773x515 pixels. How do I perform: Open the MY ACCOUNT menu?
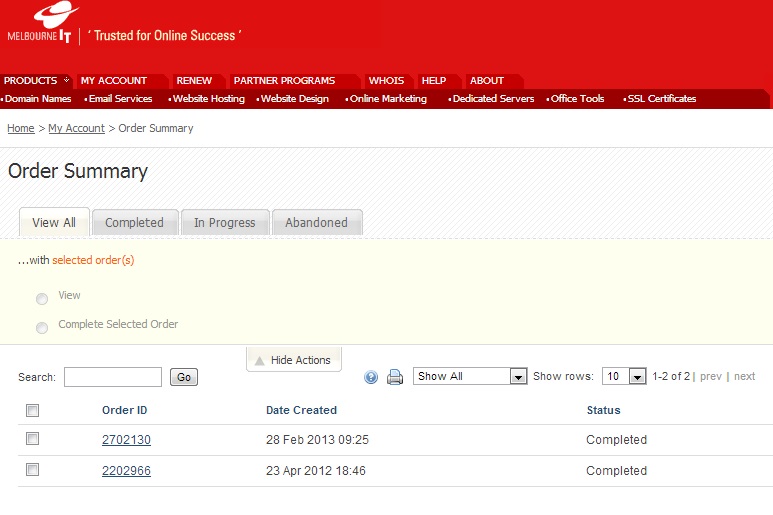[x=114, y=81]
